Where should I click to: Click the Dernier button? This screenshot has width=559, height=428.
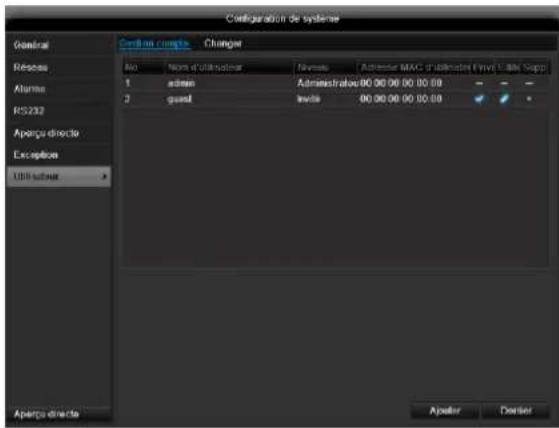pyautogui.click(x=516, y=411)
